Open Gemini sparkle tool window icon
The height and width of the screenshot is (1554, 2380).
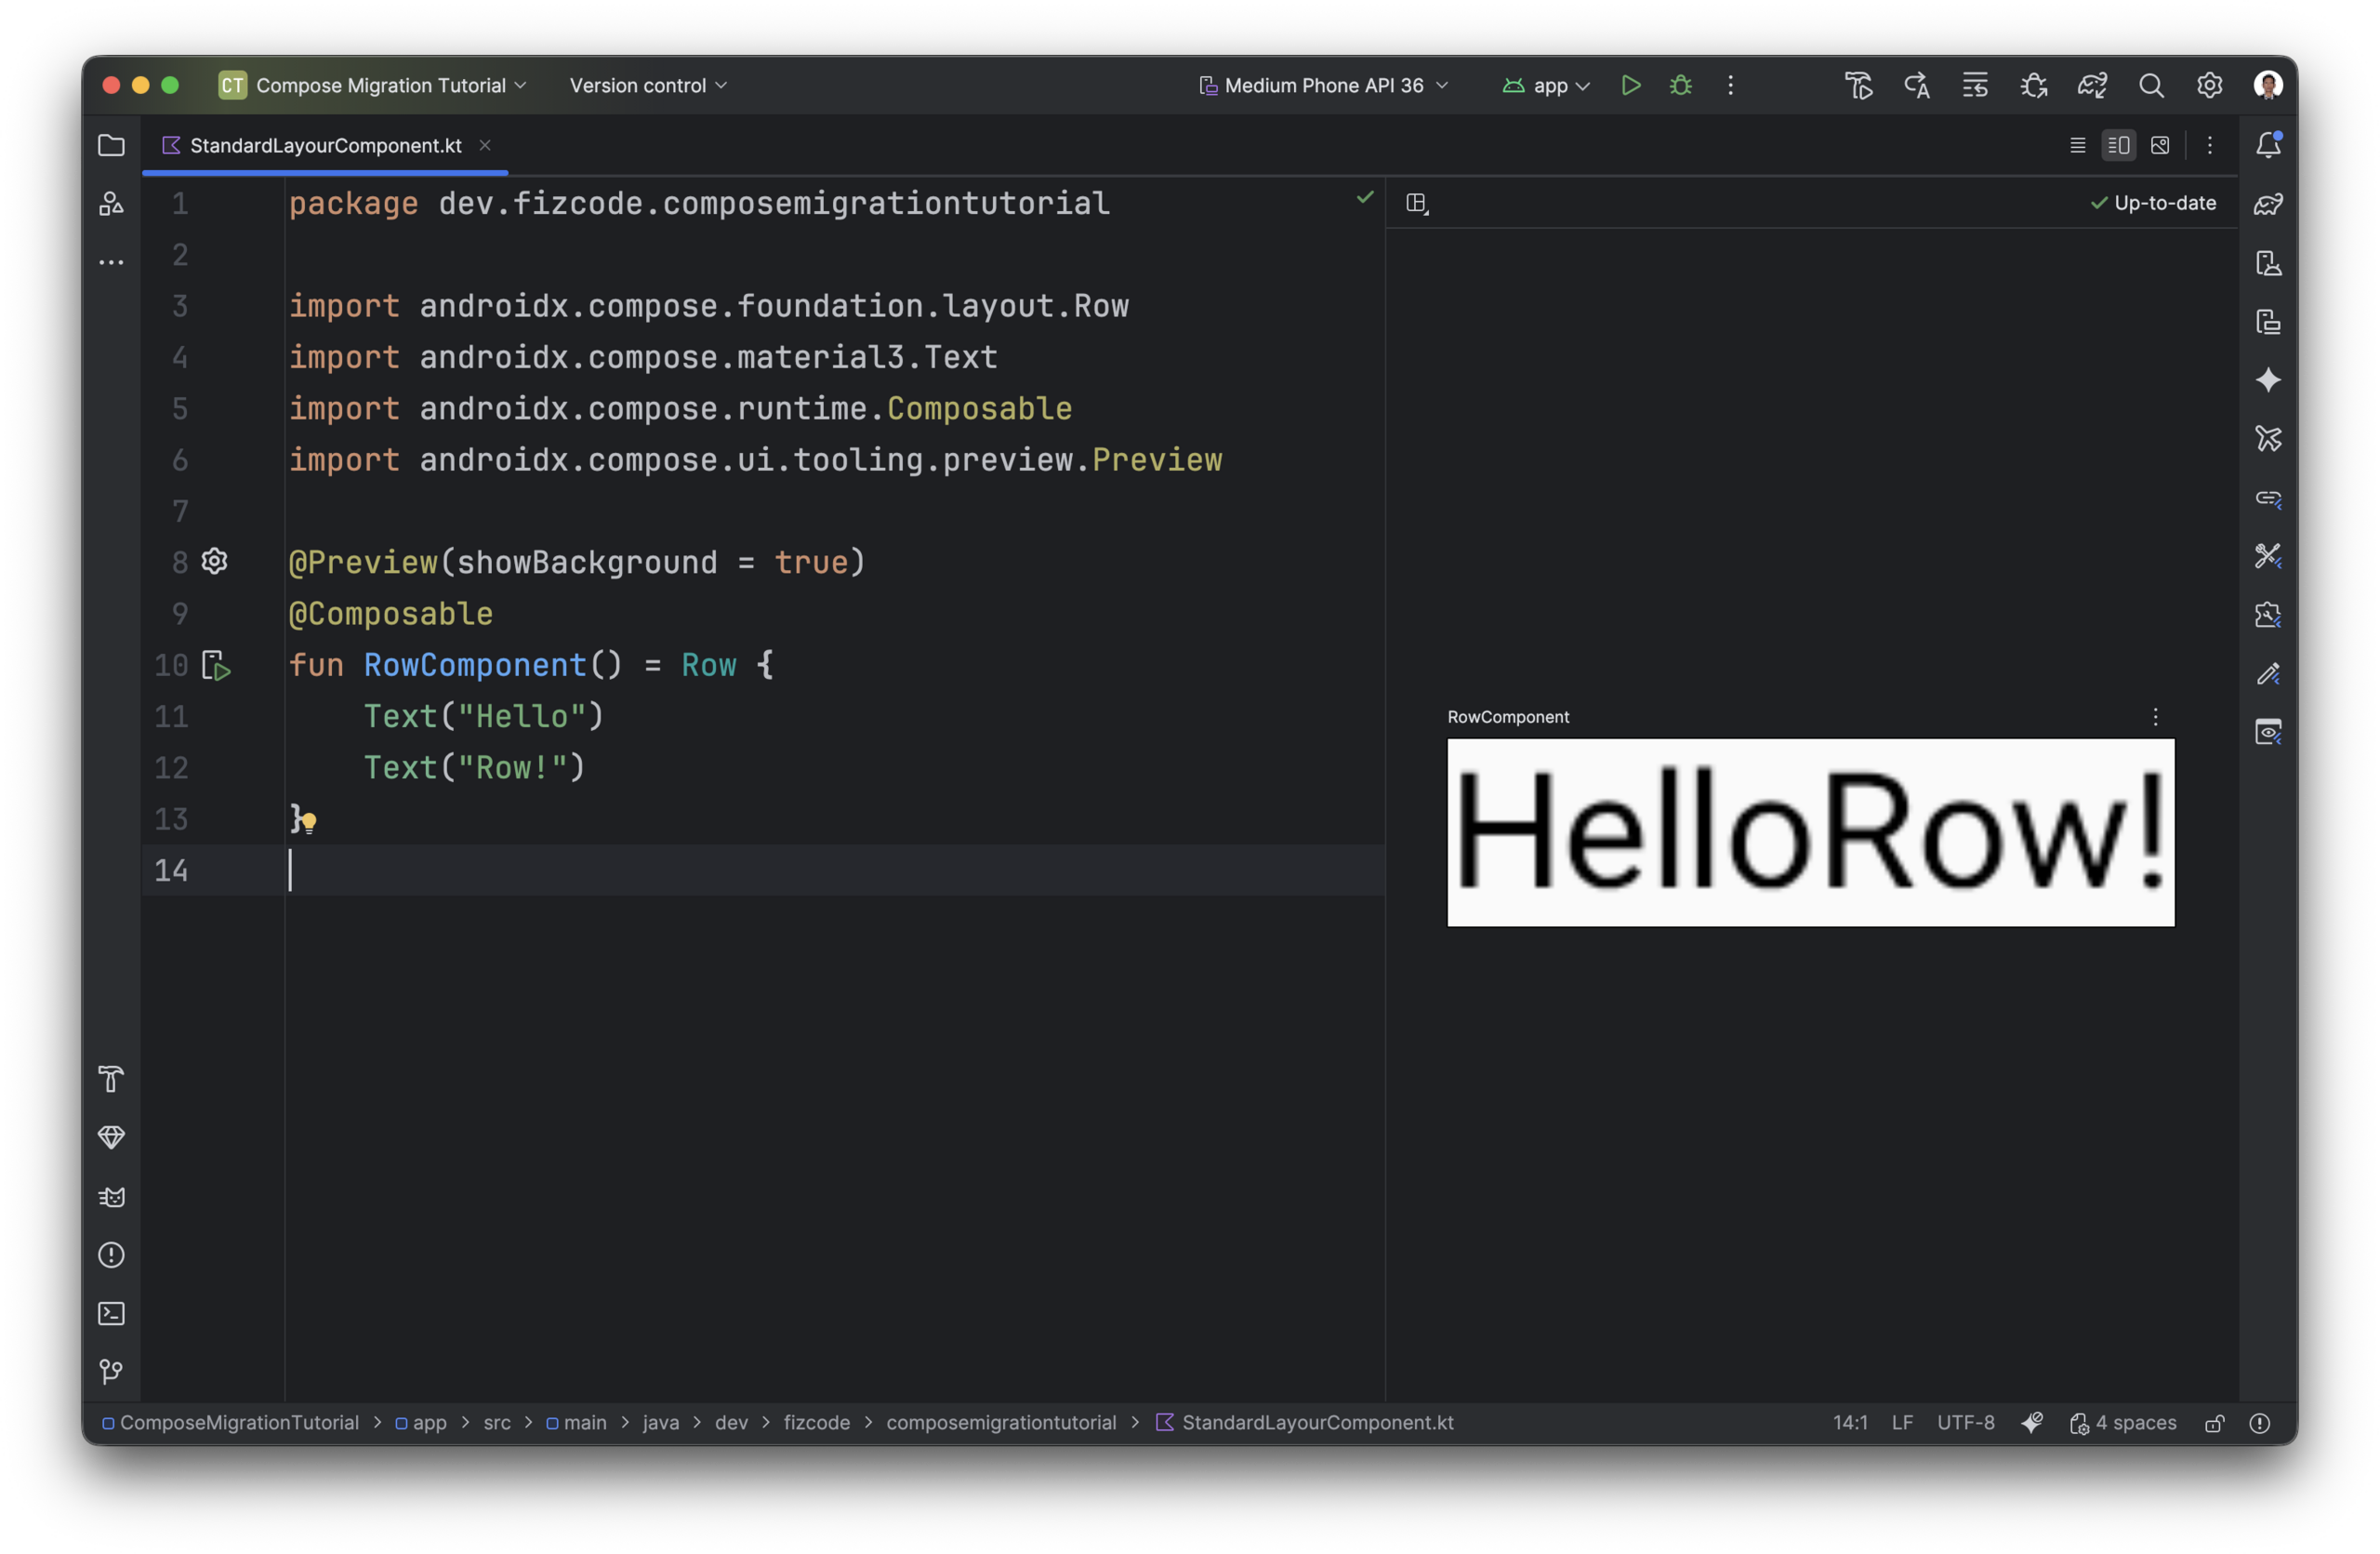[x=2268, y=380]
